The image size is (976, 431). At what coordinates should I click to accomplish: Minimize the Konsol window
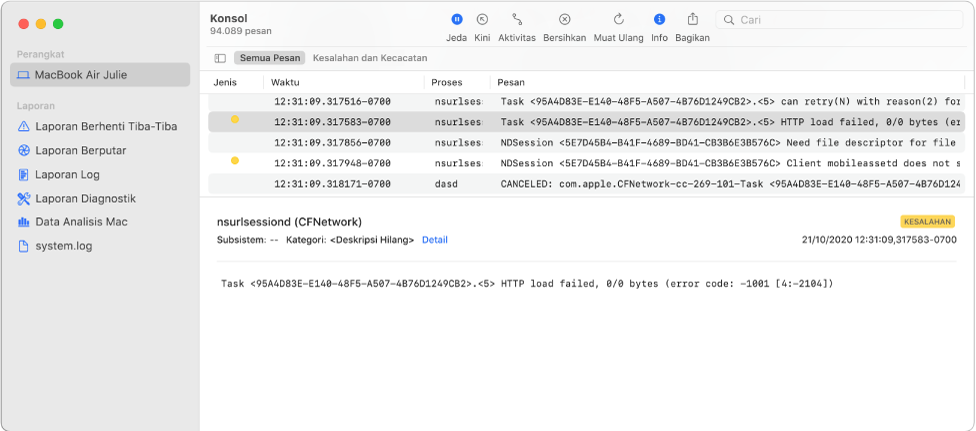(40, 24)
